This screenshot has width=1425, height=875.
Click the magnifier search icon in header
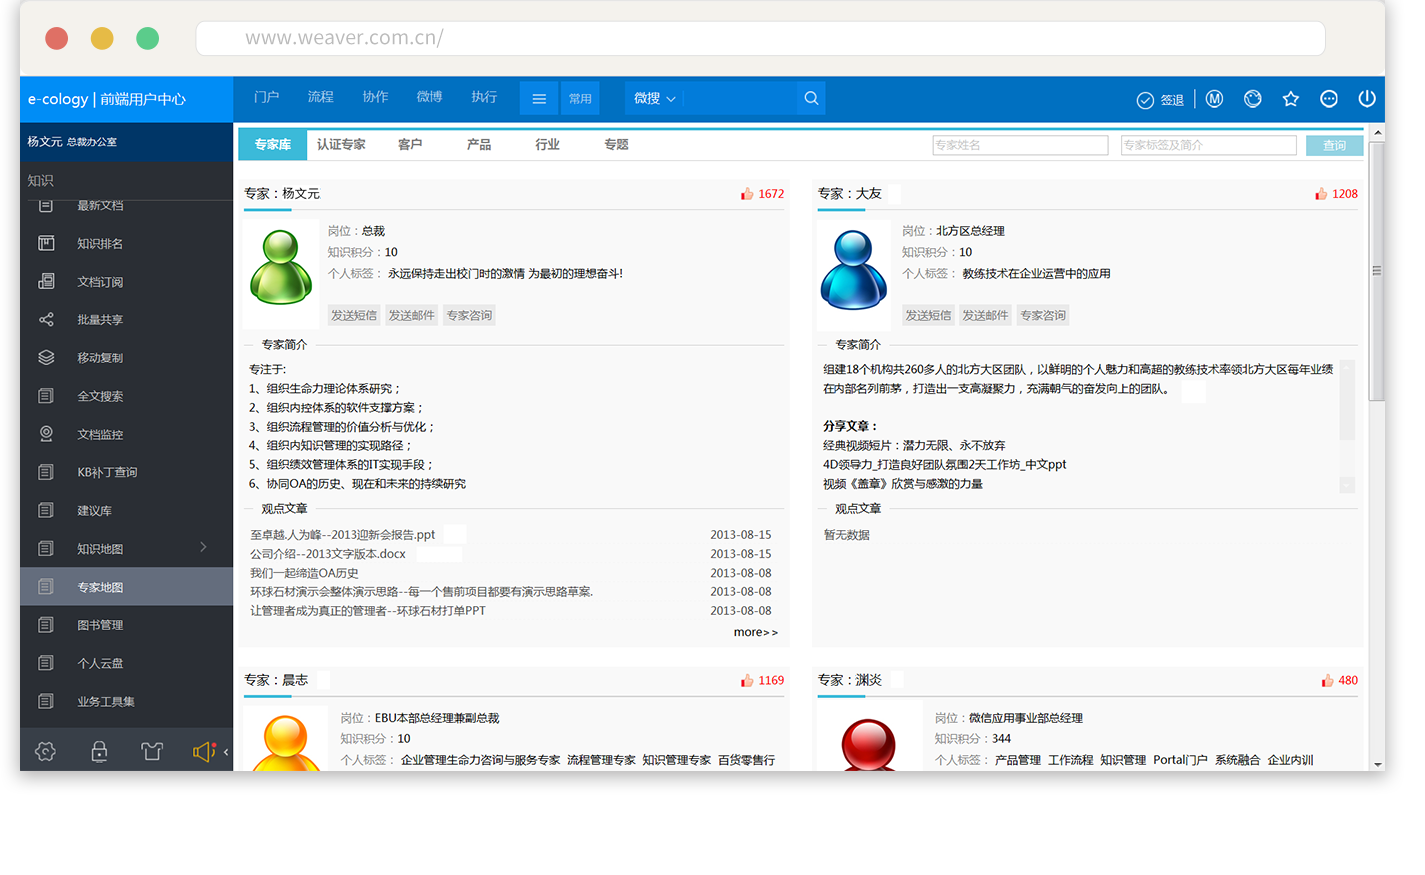click(x=811, y=98)
